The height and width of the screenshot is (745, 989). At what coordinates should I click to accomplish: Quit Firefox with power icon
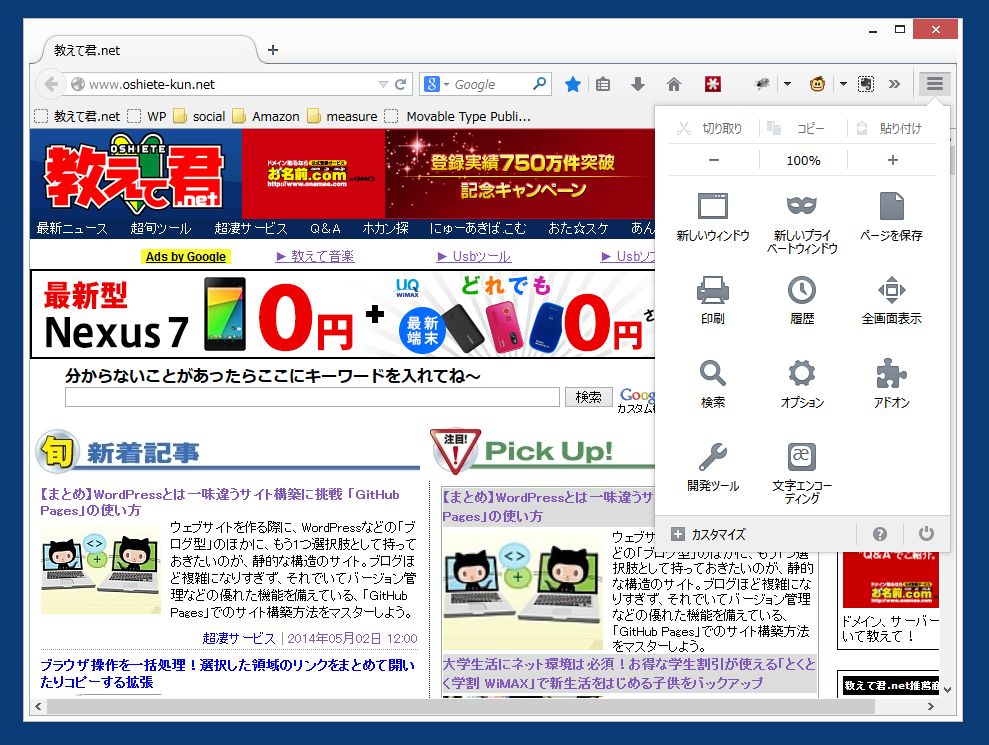coord(926,534)
